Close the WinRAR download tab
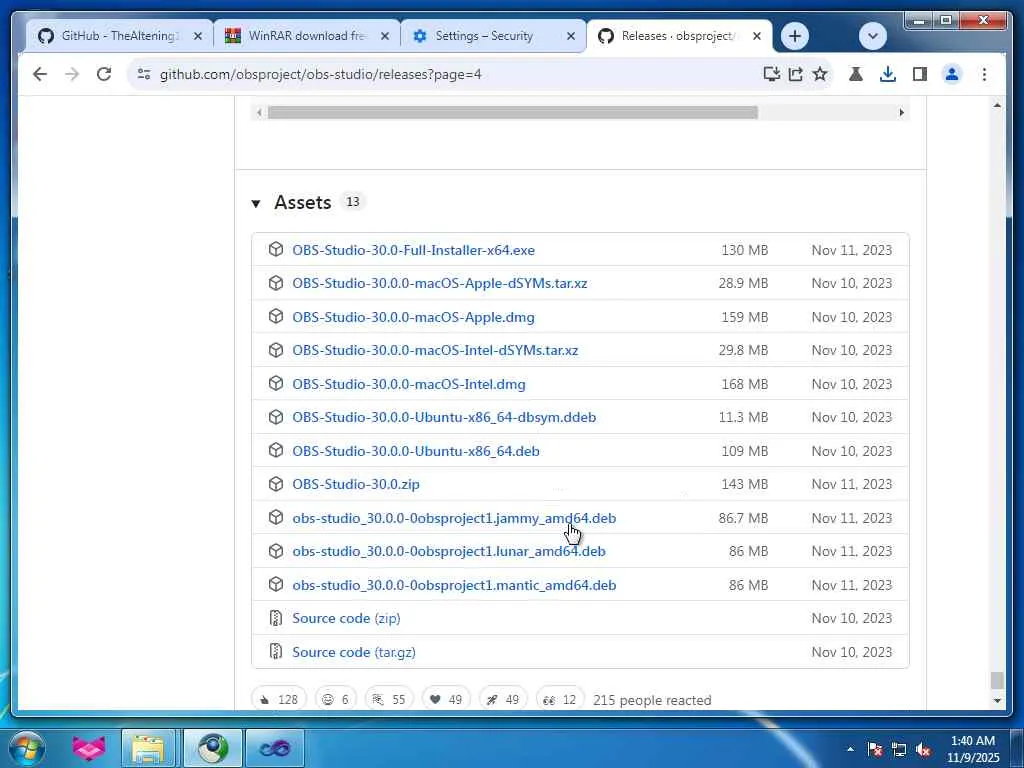 click(385, 36)
